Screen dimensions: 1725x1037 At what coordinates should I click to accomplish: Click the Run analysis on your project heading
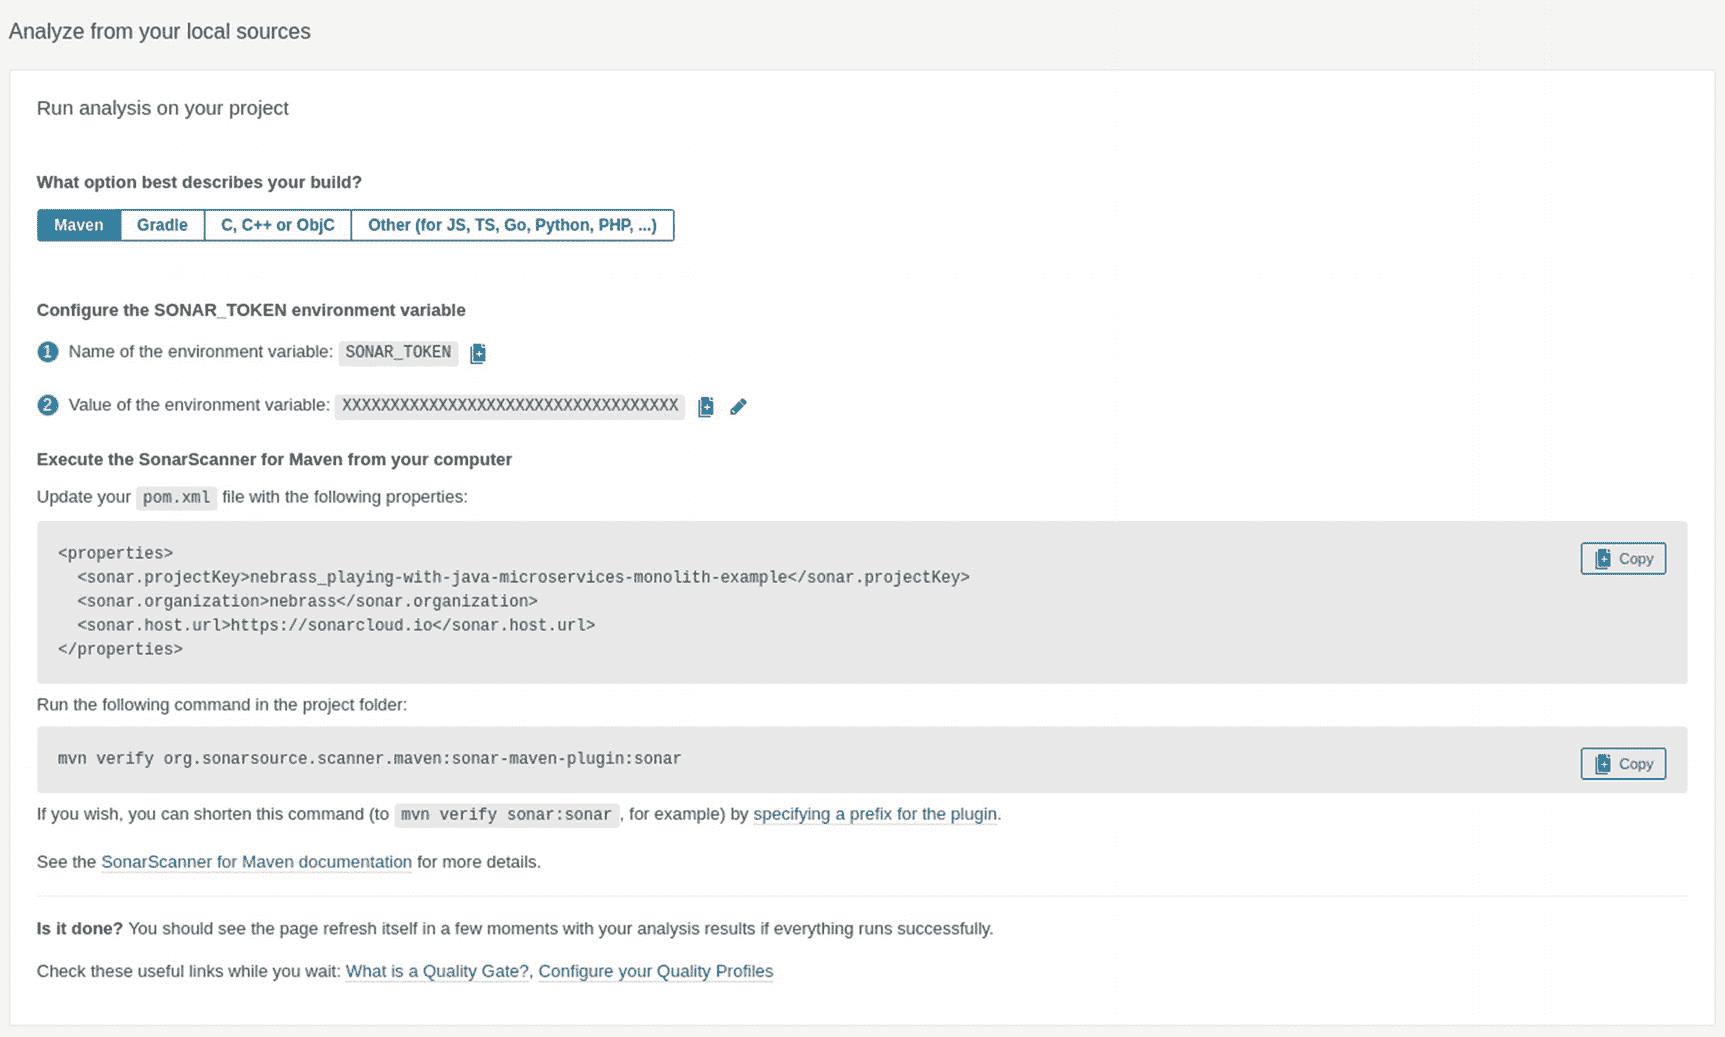pos(163,108)
